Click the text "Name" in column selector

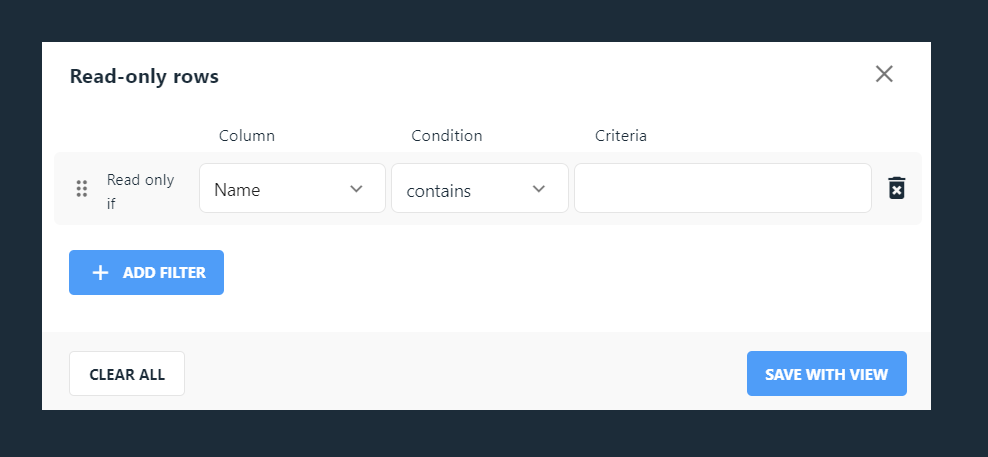(237, 190)
